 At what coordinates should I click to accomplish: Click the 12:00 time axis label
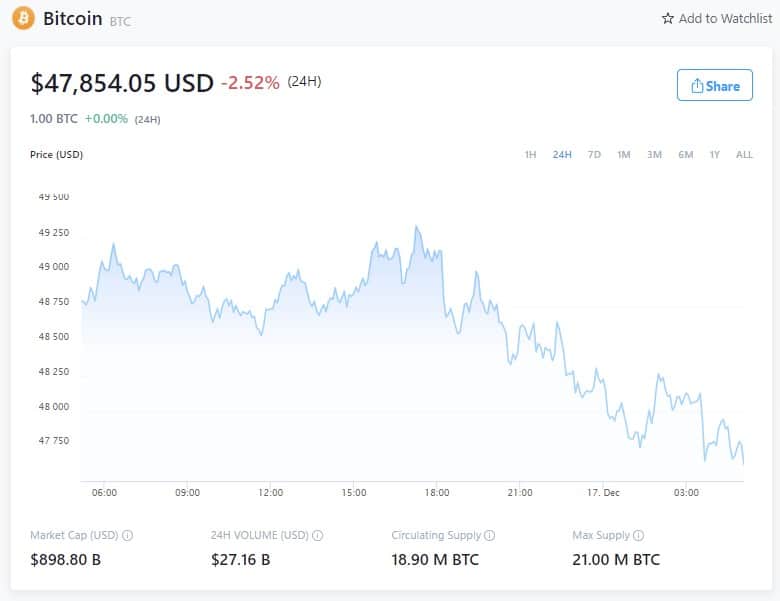[271, 493]
